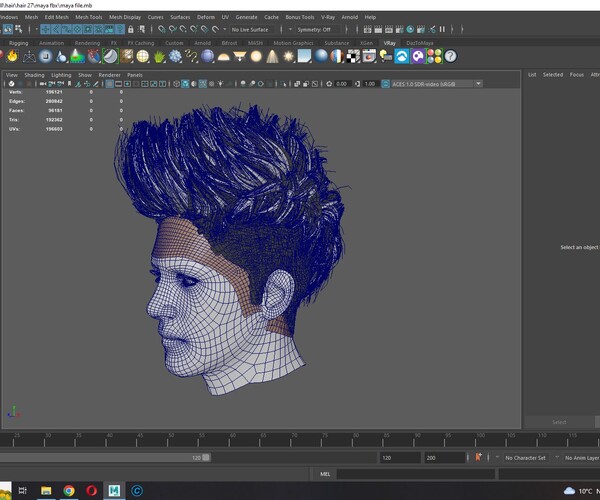
Task: Open the viewport Lighting menu
Action: pyautogui.click(x=61, y=75)
